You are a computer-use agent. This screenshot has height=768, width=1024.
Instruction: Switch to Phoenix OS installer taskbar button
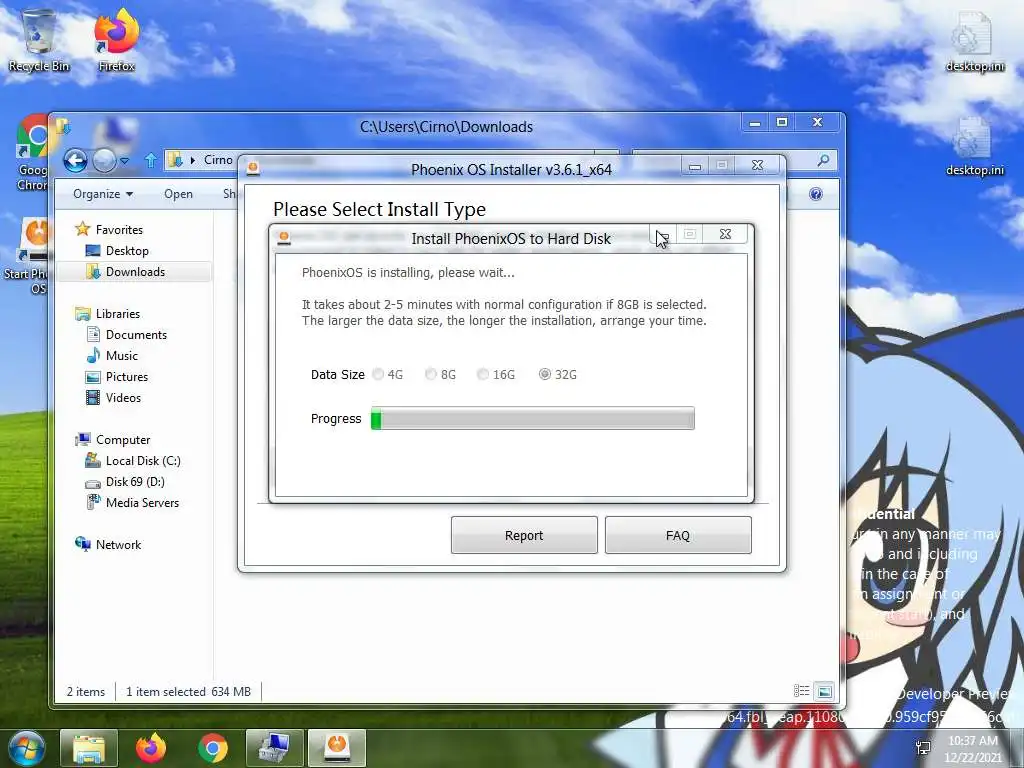pos(336,748)
